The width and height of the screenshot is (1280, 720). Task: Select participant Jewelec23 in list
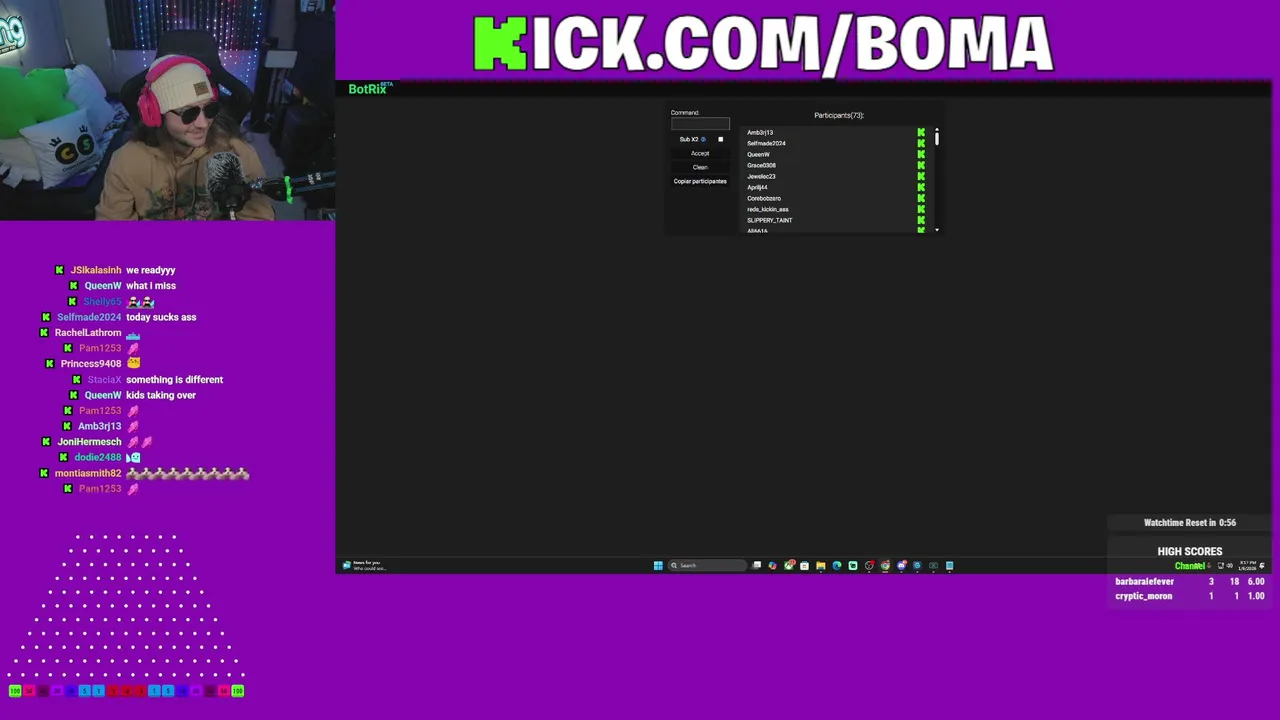tap(761, 176)
